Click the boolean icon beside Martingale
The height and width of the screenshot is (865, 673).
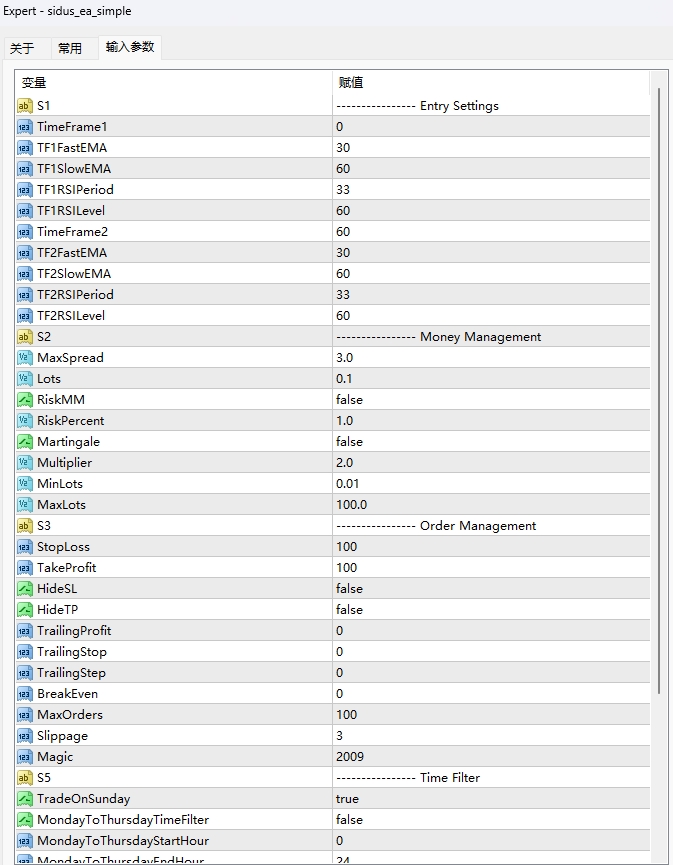coord(24,441)
